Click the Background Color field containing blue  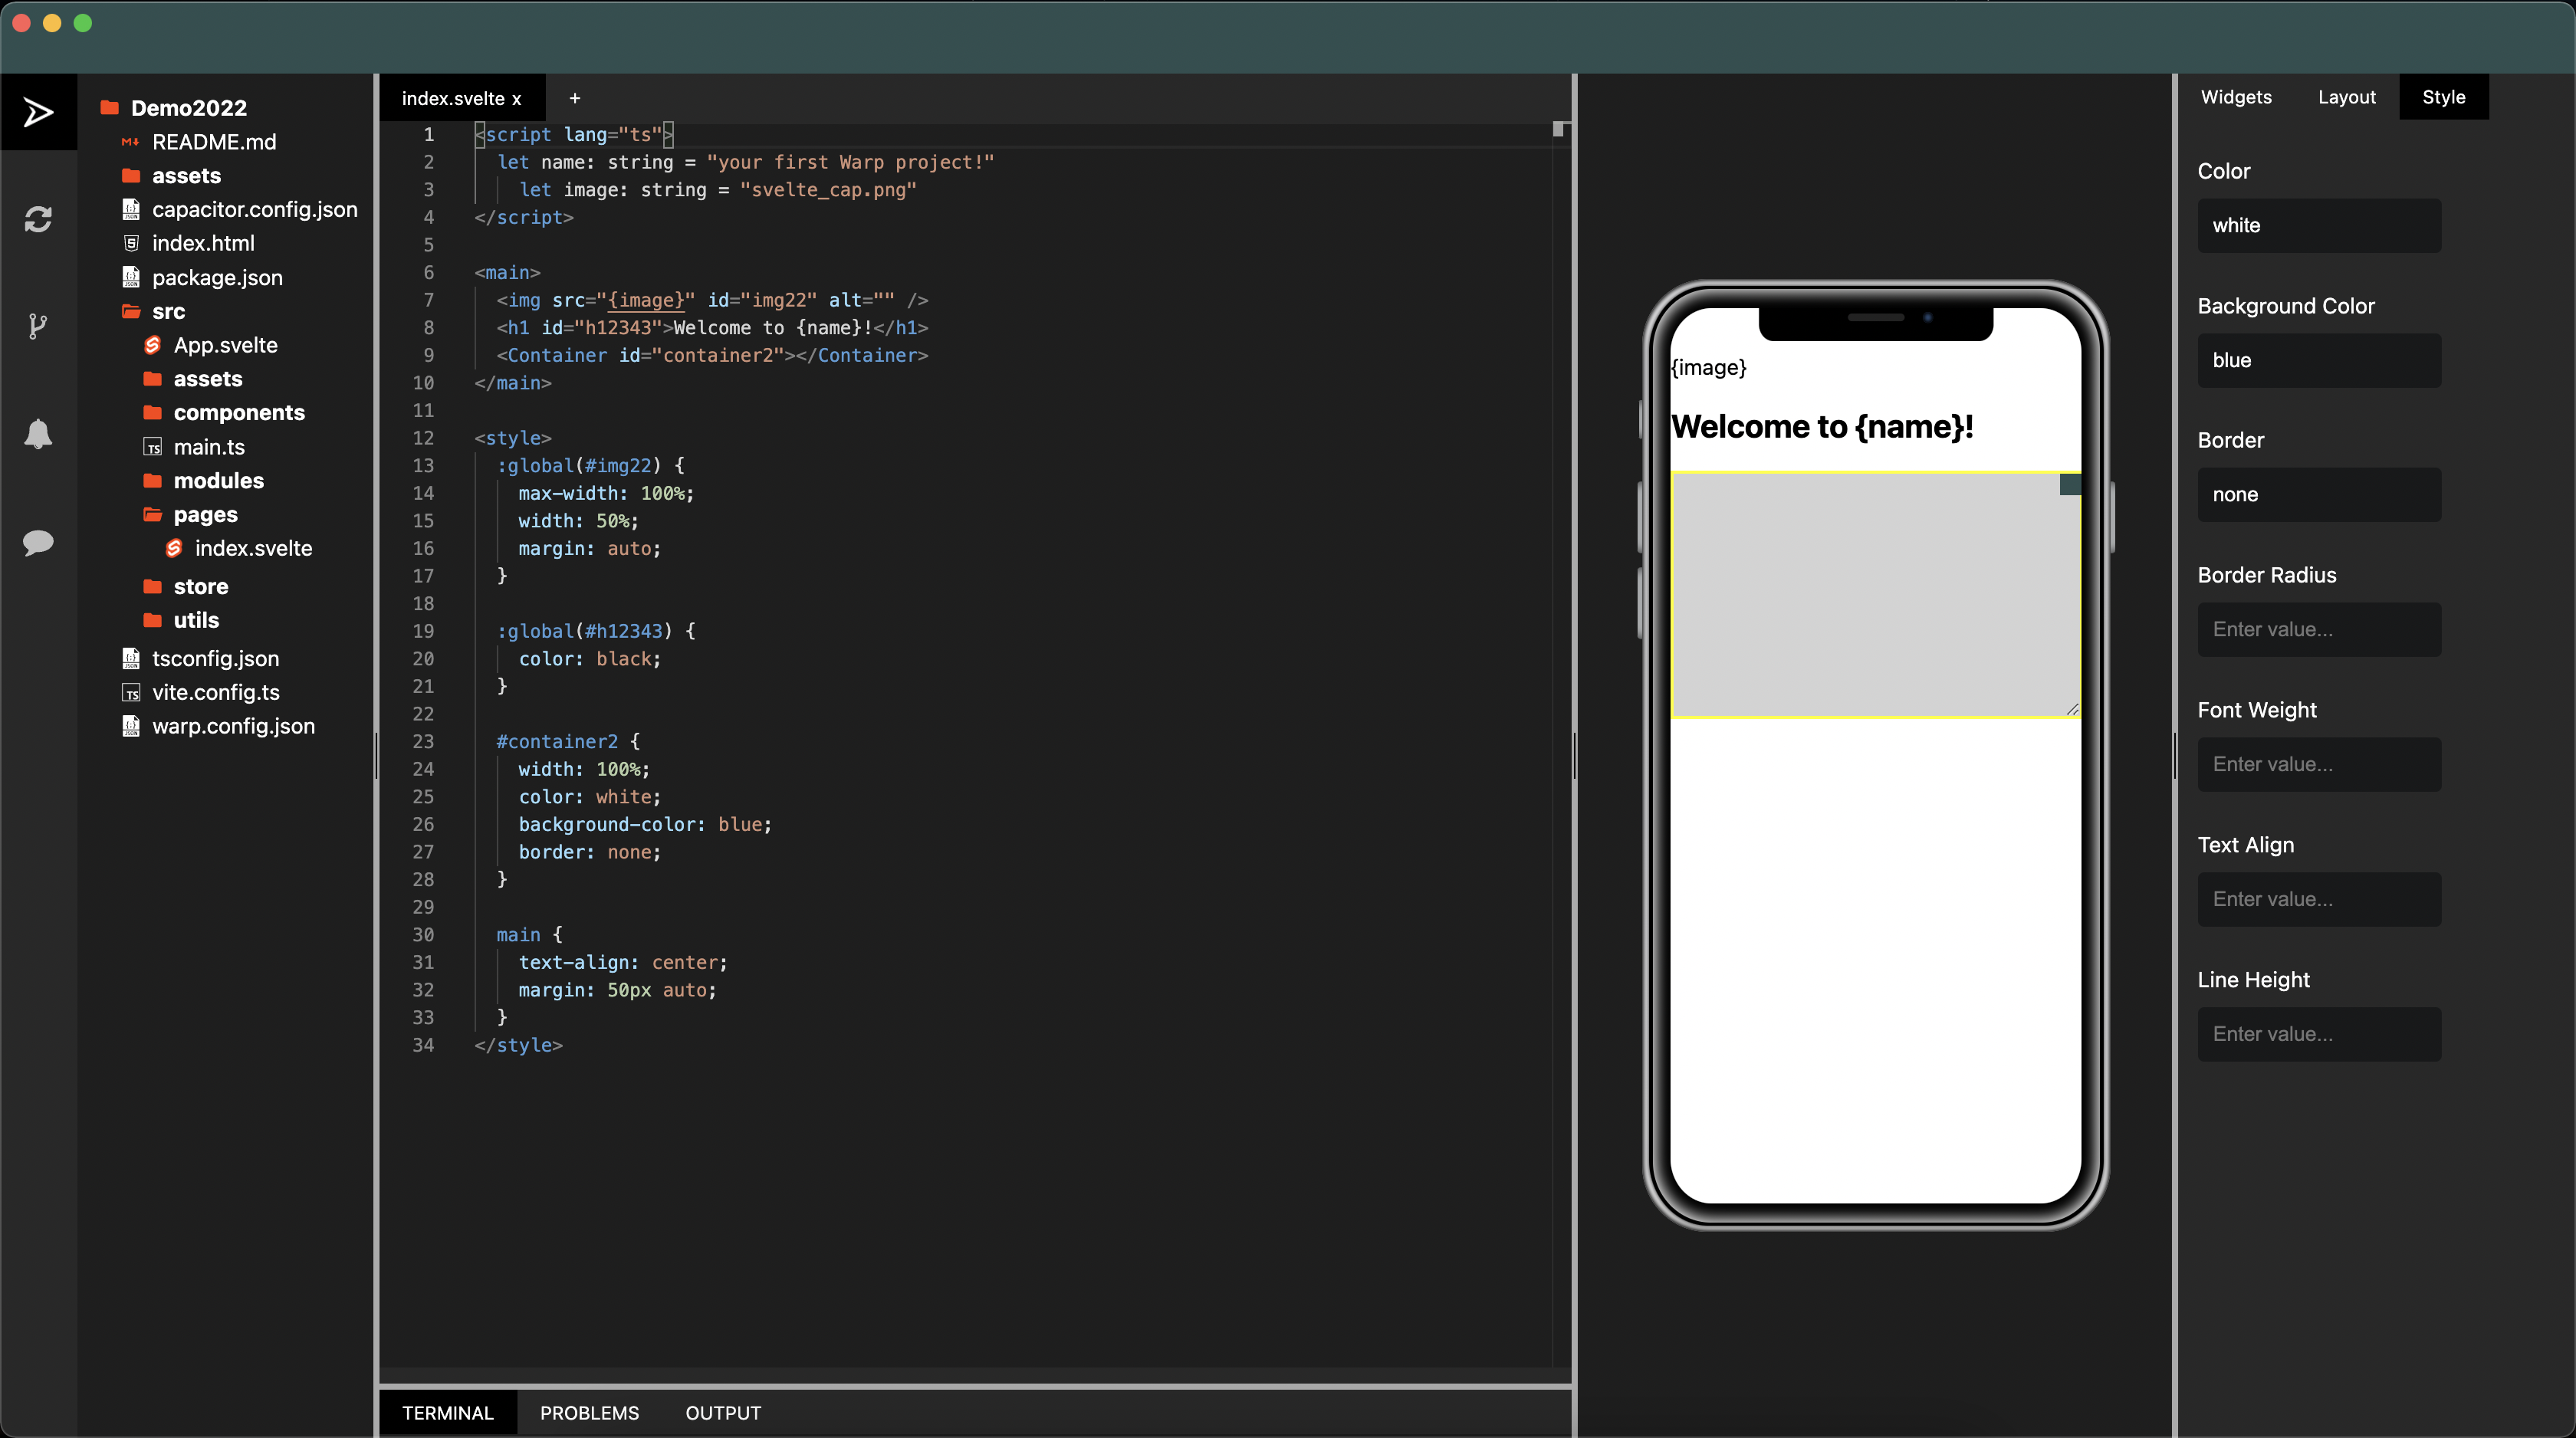tap(2319, 360)
